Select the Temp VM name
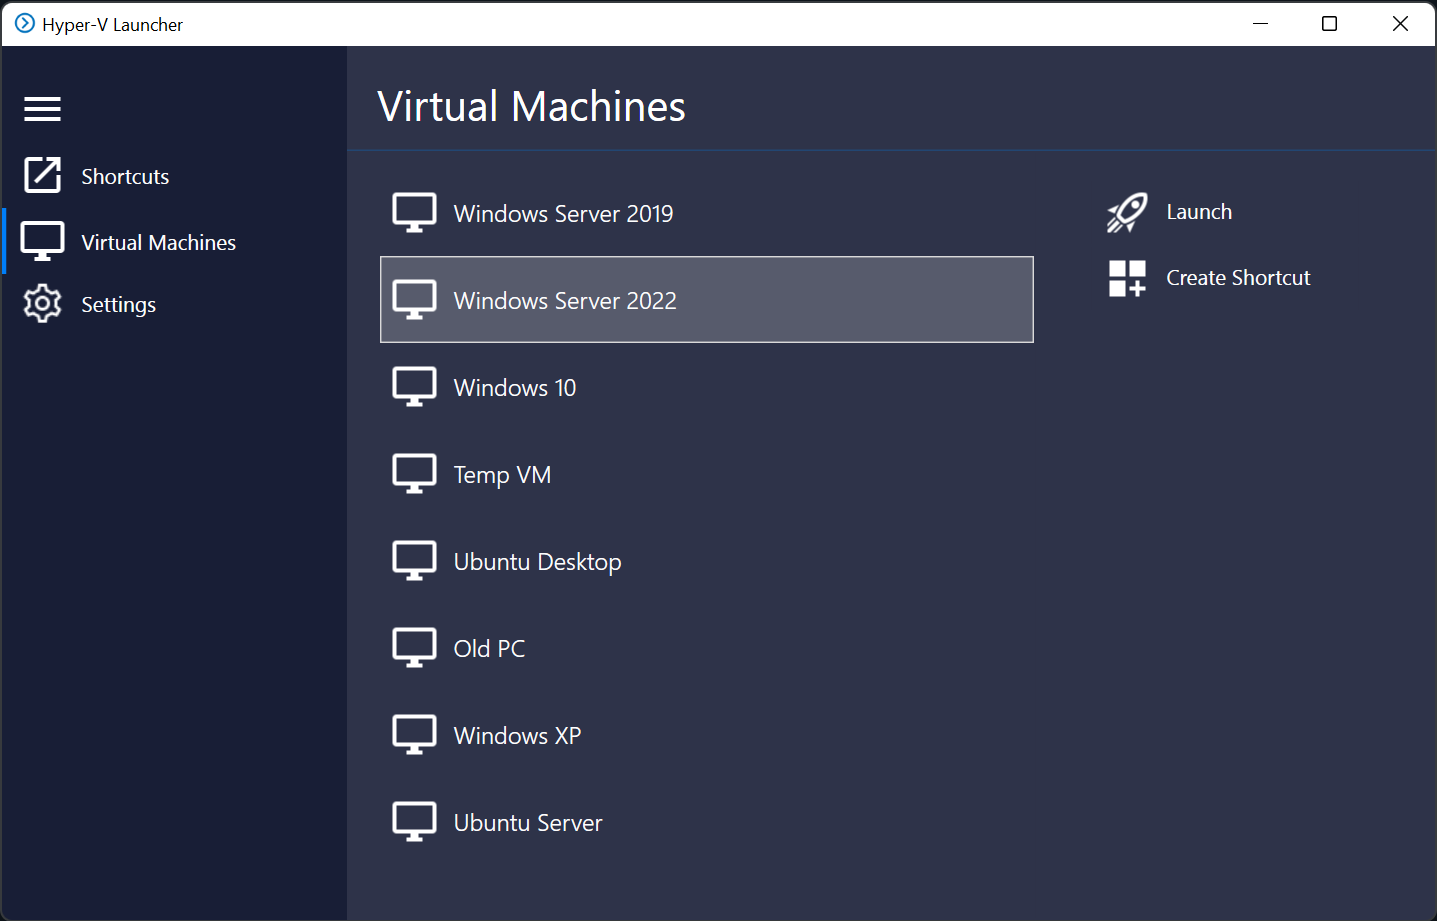 (502, 475)
